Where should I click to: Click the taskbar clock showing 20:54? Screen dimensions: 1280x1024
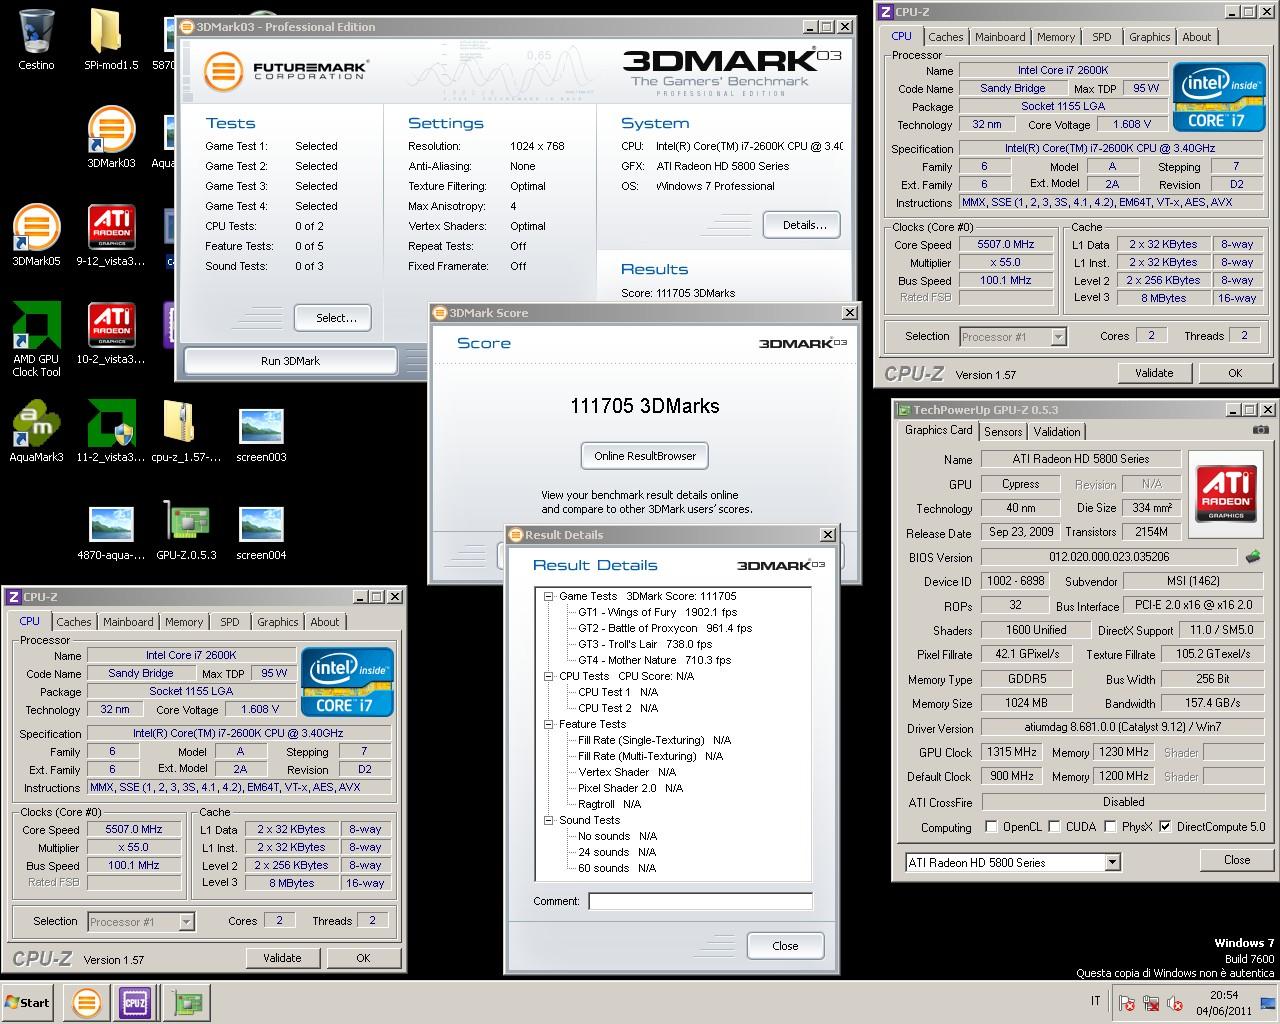point(1223,1002)
